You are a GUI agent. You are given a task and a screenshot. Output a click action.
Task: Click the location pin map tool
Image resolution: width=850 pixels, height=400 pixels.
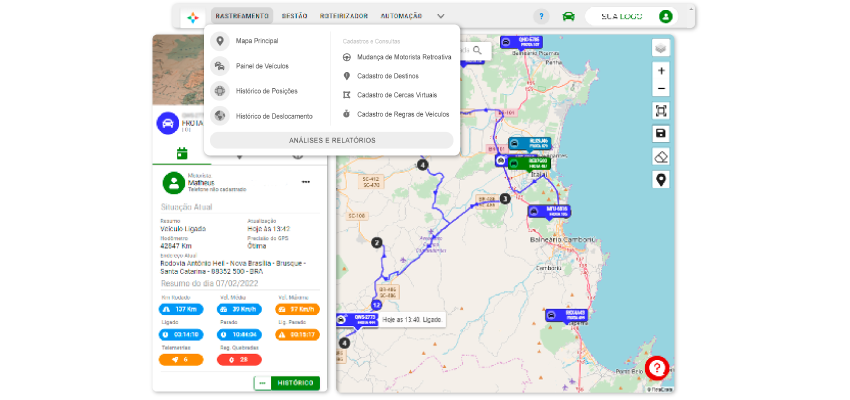click(660, 179)
